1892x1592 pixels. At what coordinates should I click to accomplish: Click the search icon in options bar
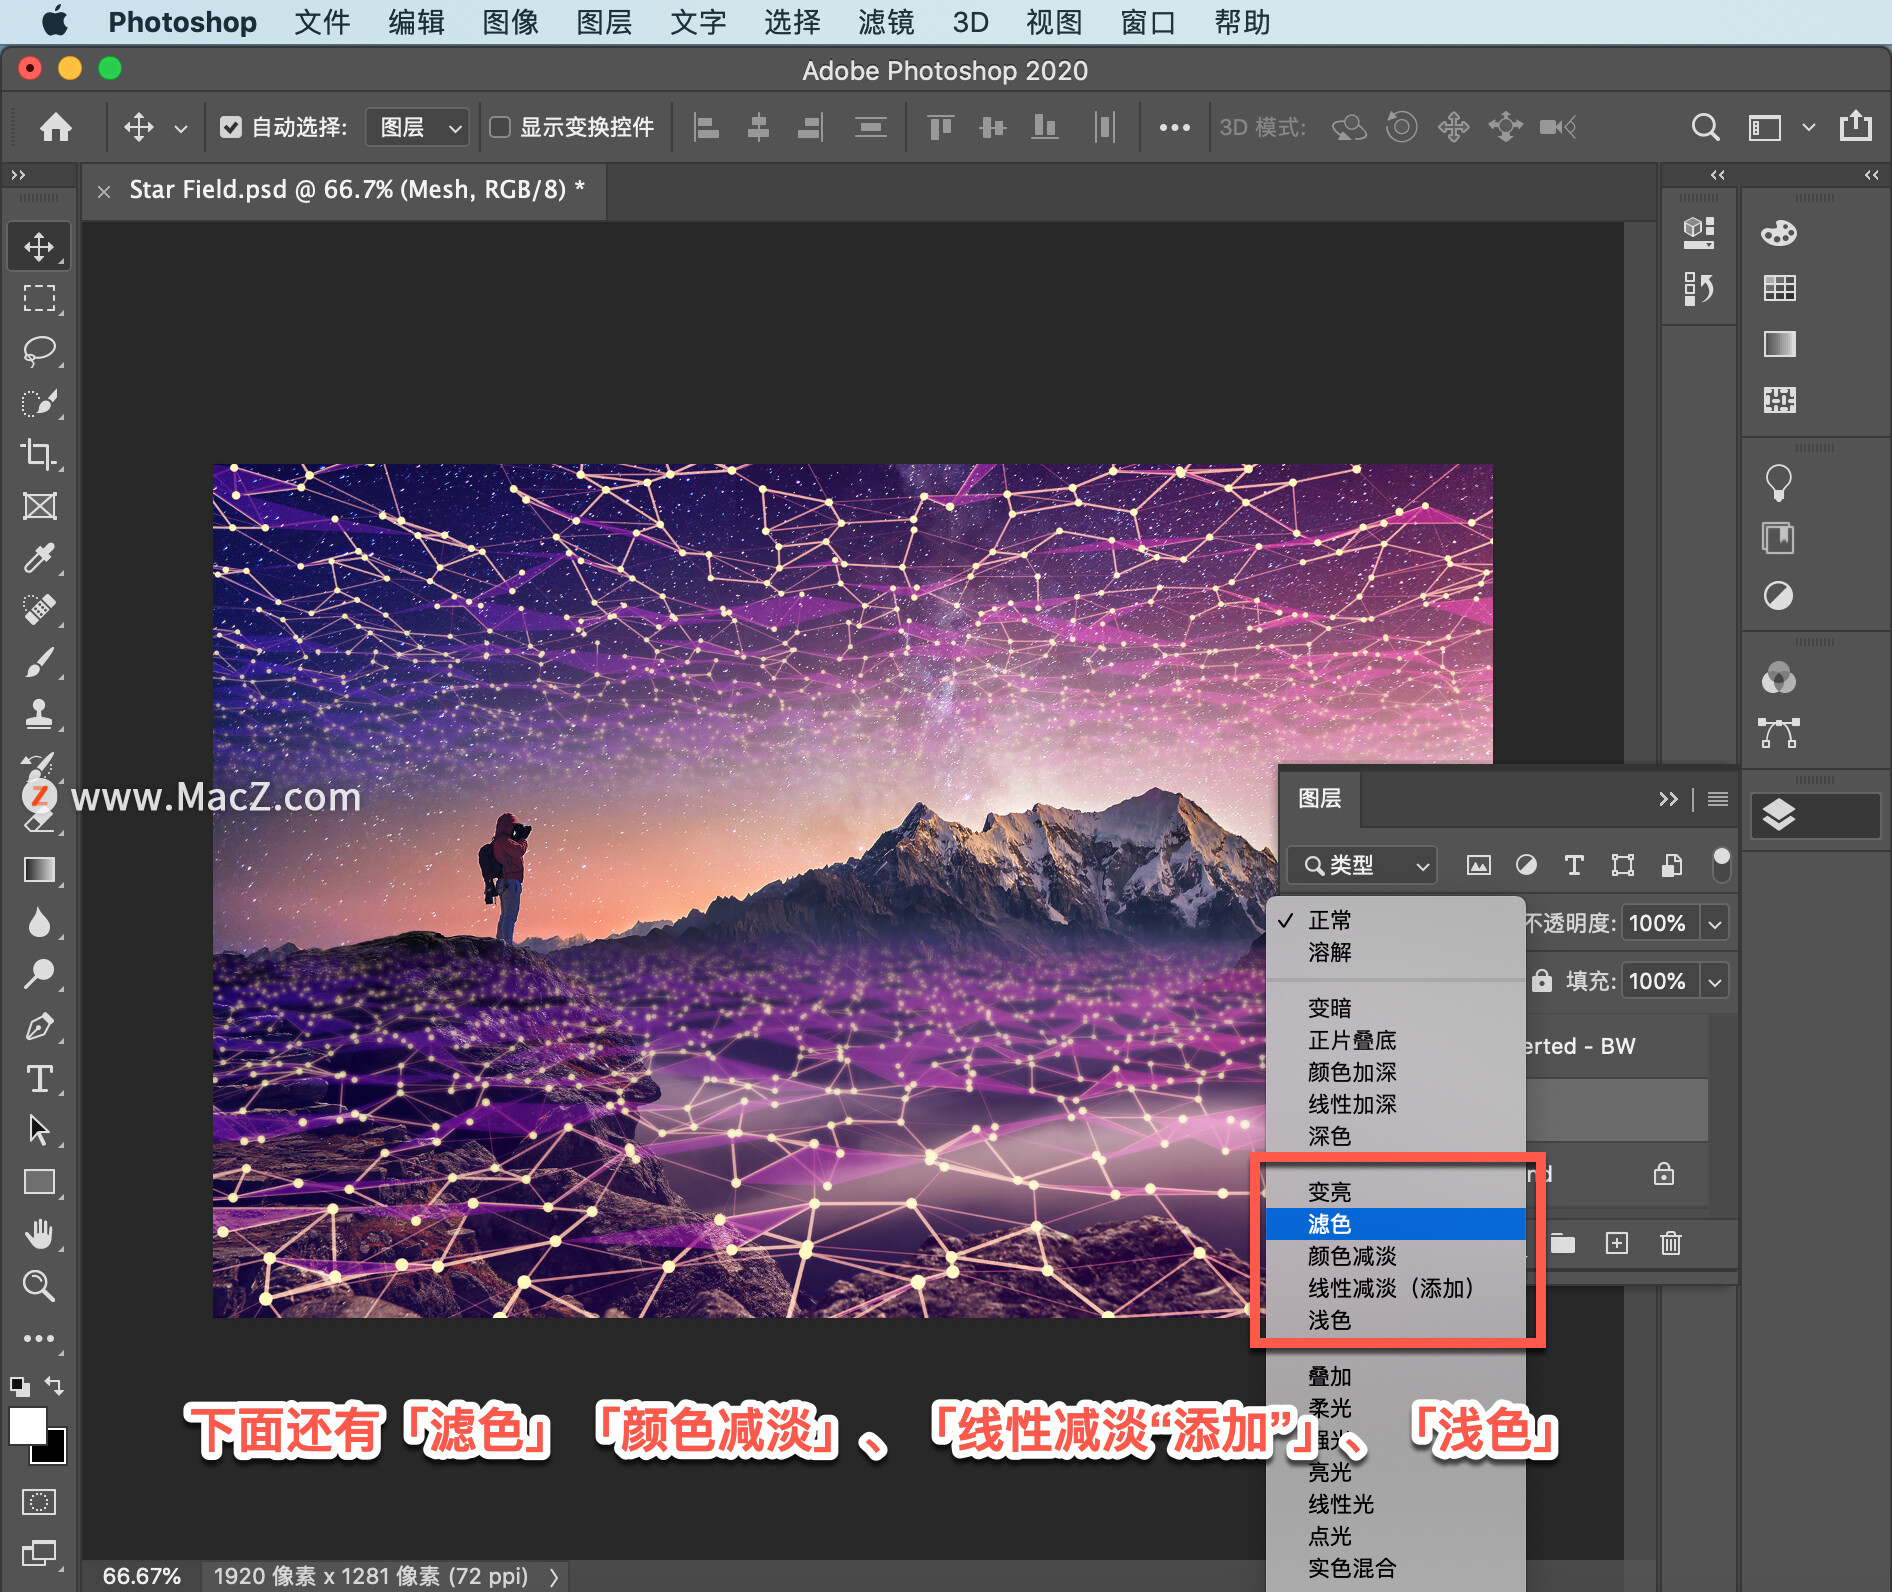click(x=1705, y=127)
